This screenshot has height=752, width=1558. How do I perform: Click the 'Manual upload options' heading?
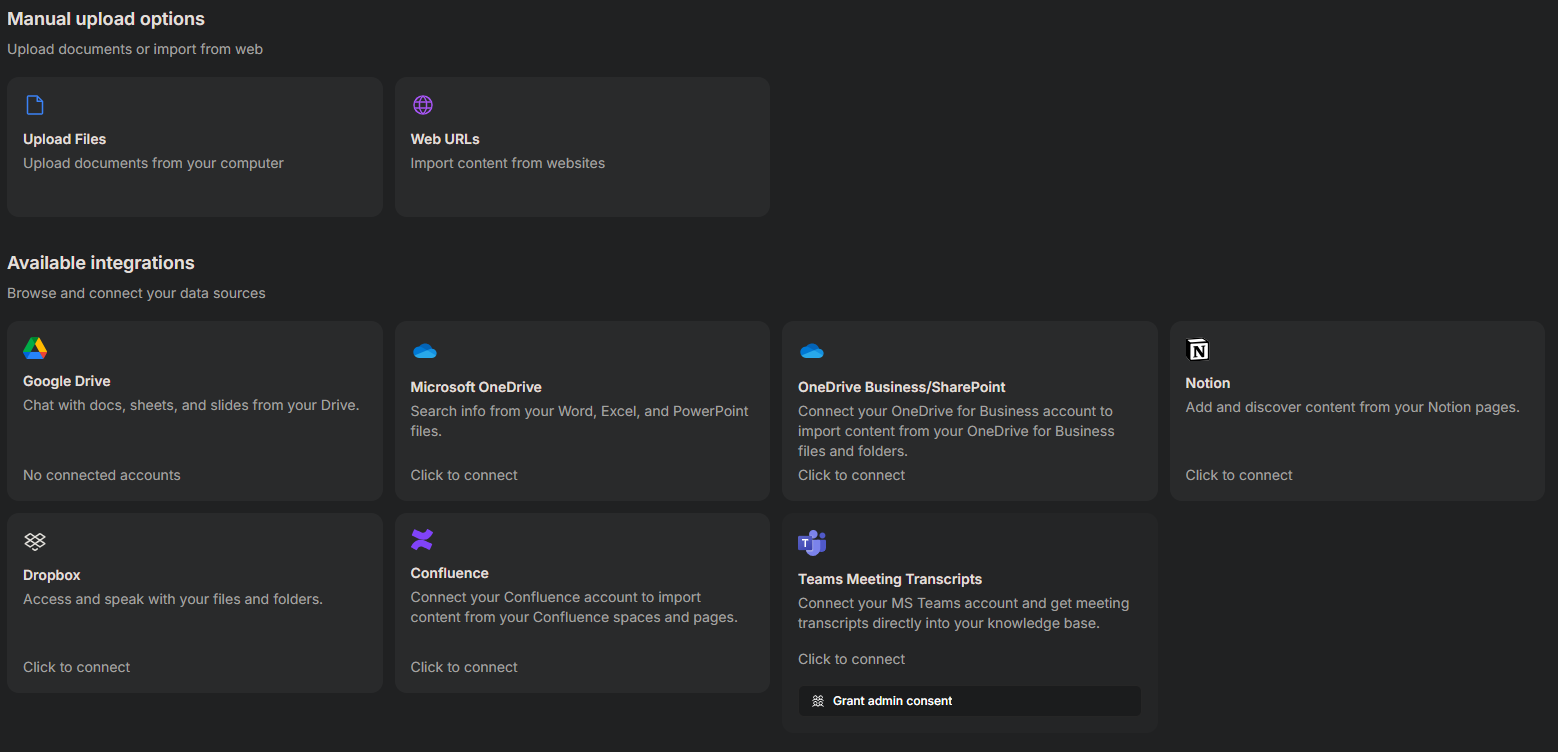pyautogui.click(x=106, y=19)
